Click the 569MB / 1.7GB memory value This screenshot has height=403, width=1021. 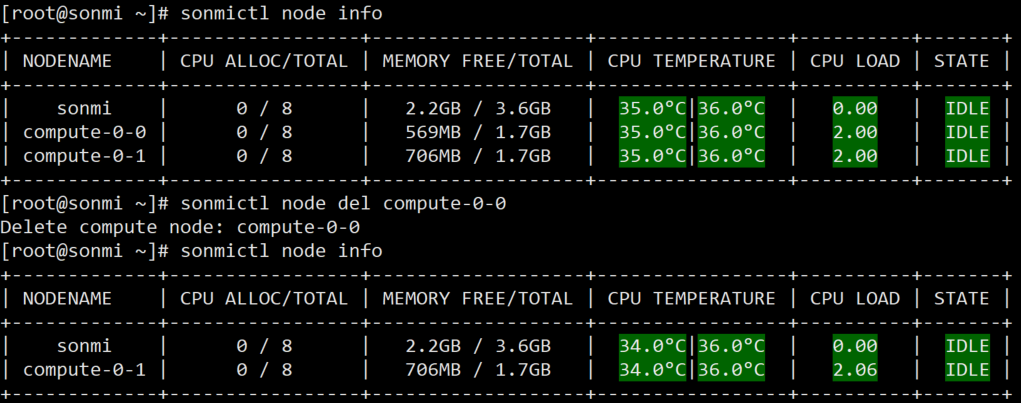point(478,132)
